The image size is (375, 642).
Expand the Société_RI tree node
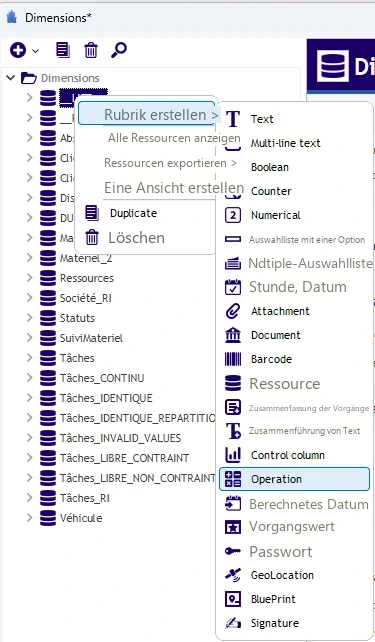[29, 298]
